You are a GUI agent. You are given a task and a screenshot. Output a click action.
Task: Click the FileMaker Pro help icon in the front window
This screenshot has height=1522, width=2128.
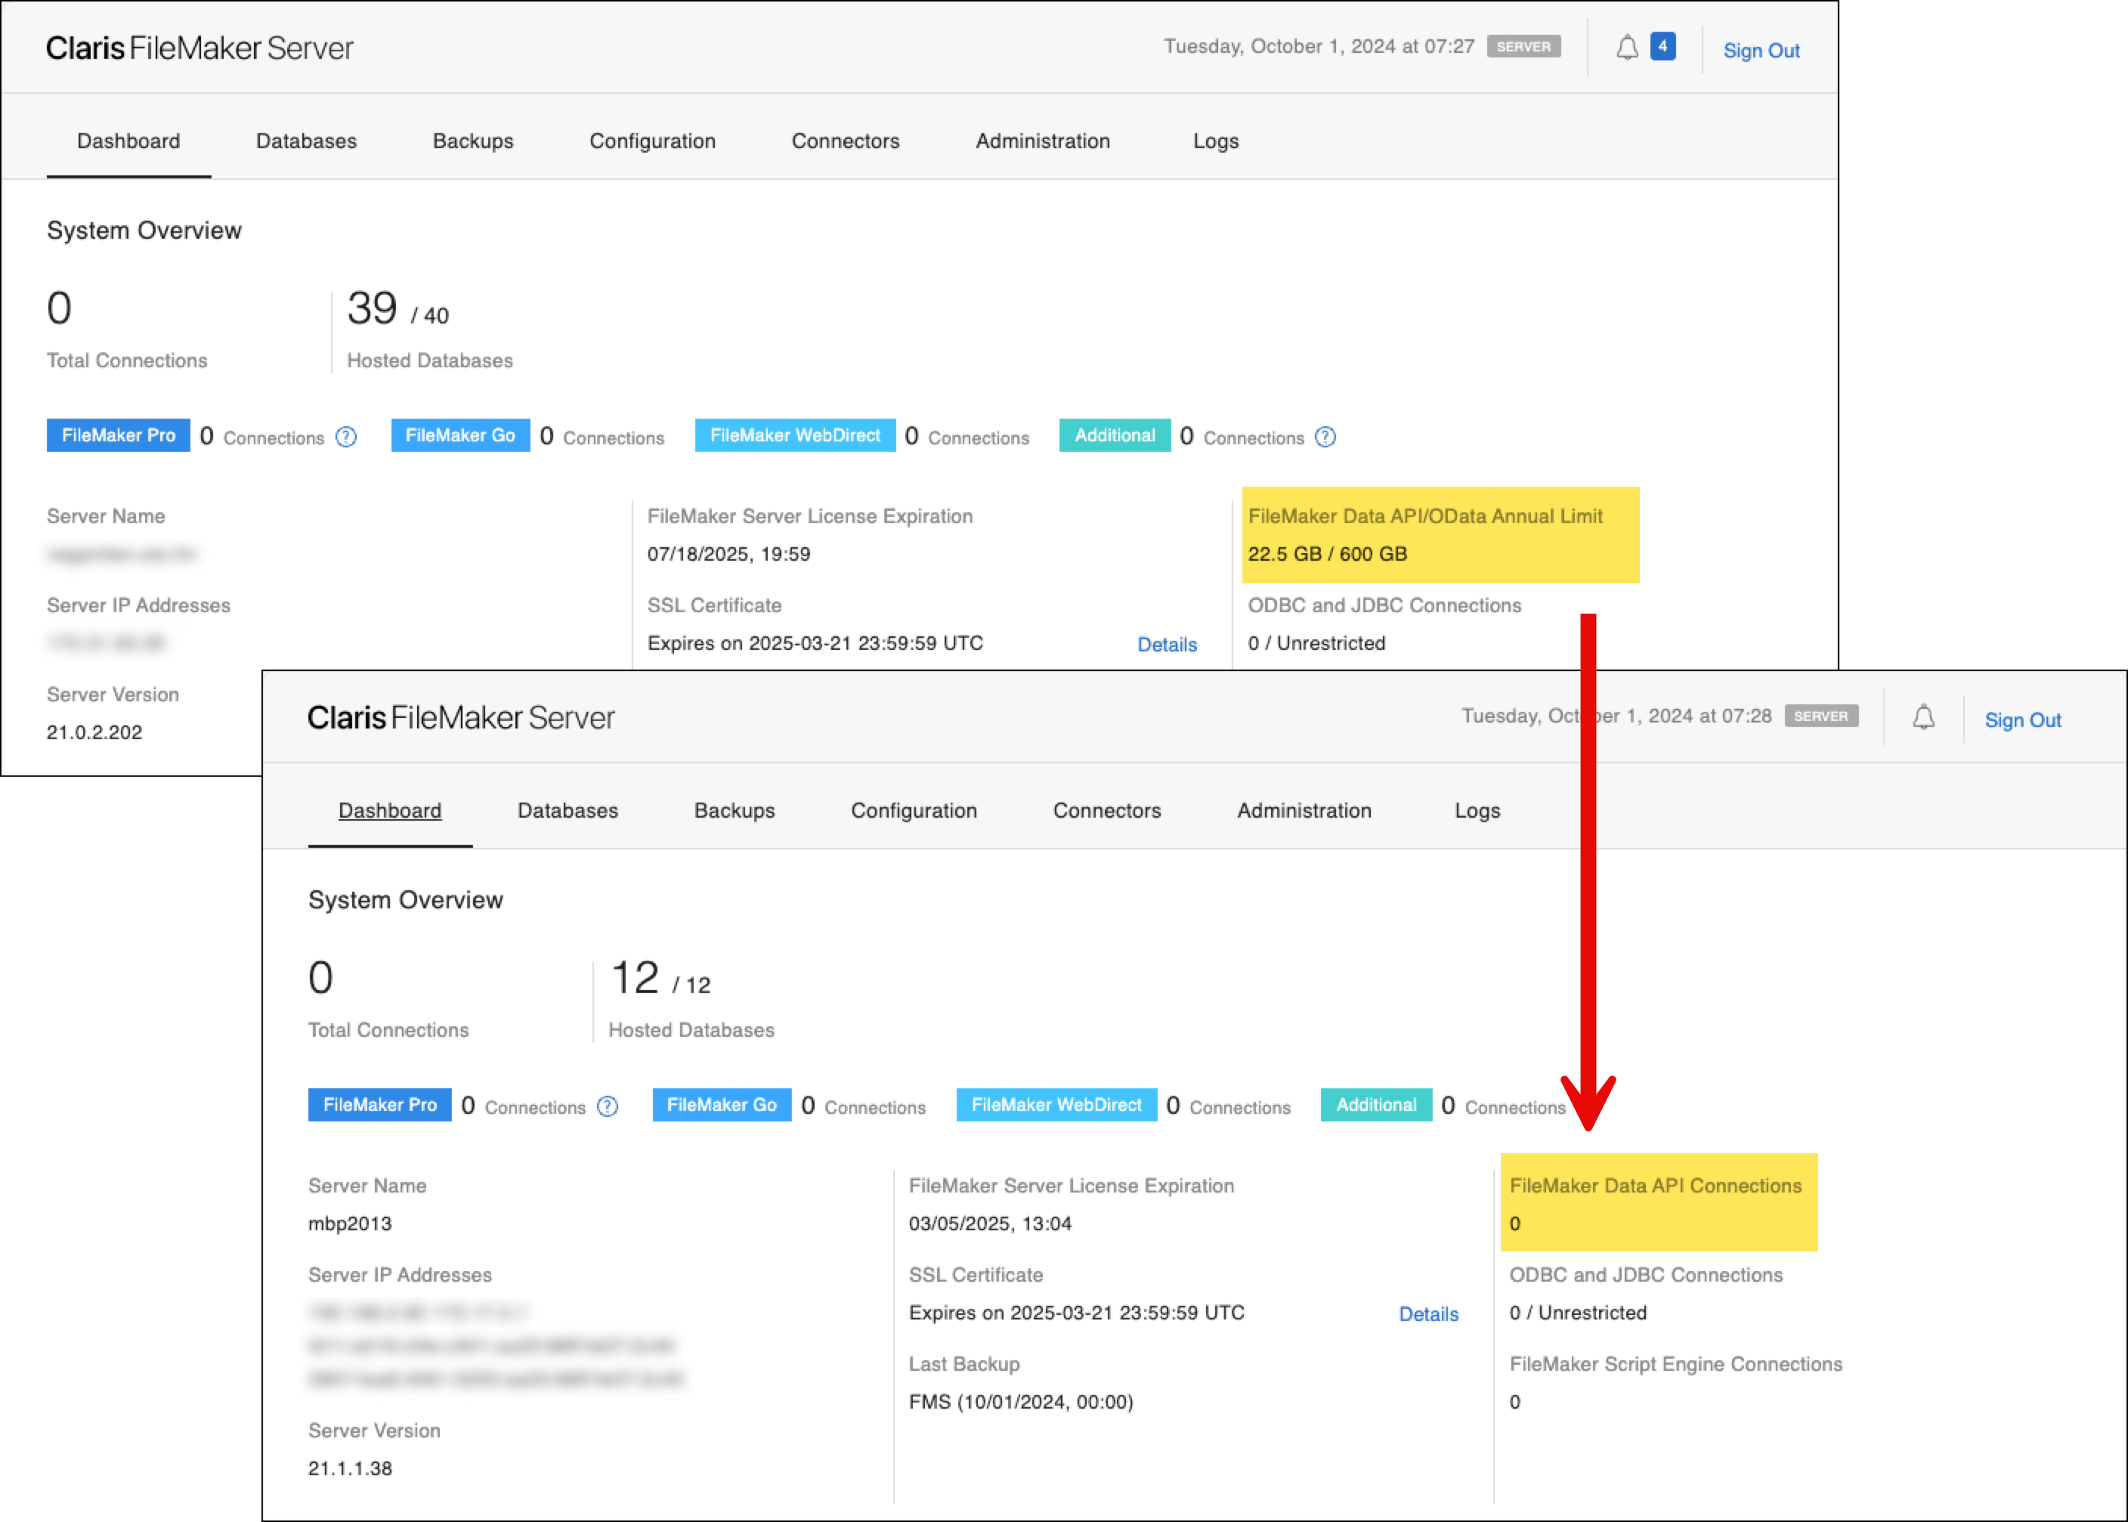607,1107
